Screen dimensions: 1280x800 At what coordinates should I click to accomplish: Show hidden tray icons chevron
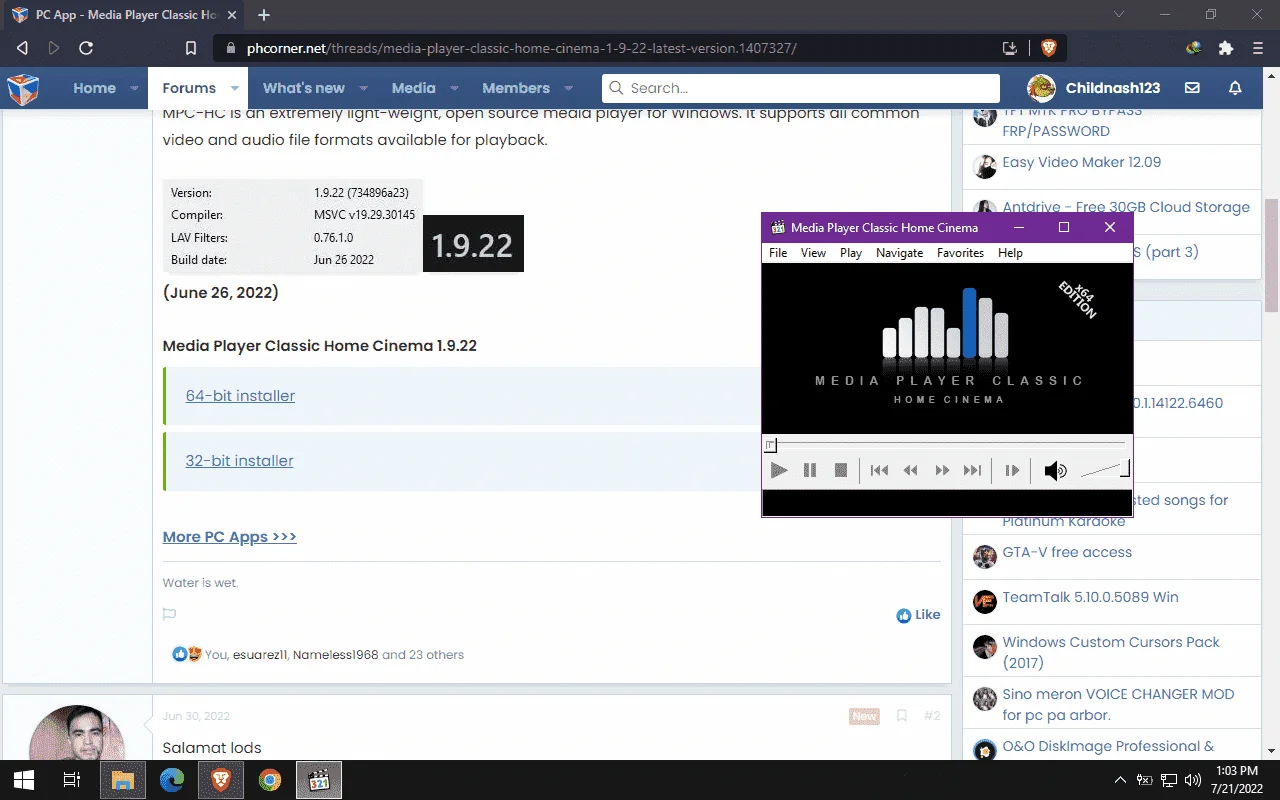coord(1120,780)
